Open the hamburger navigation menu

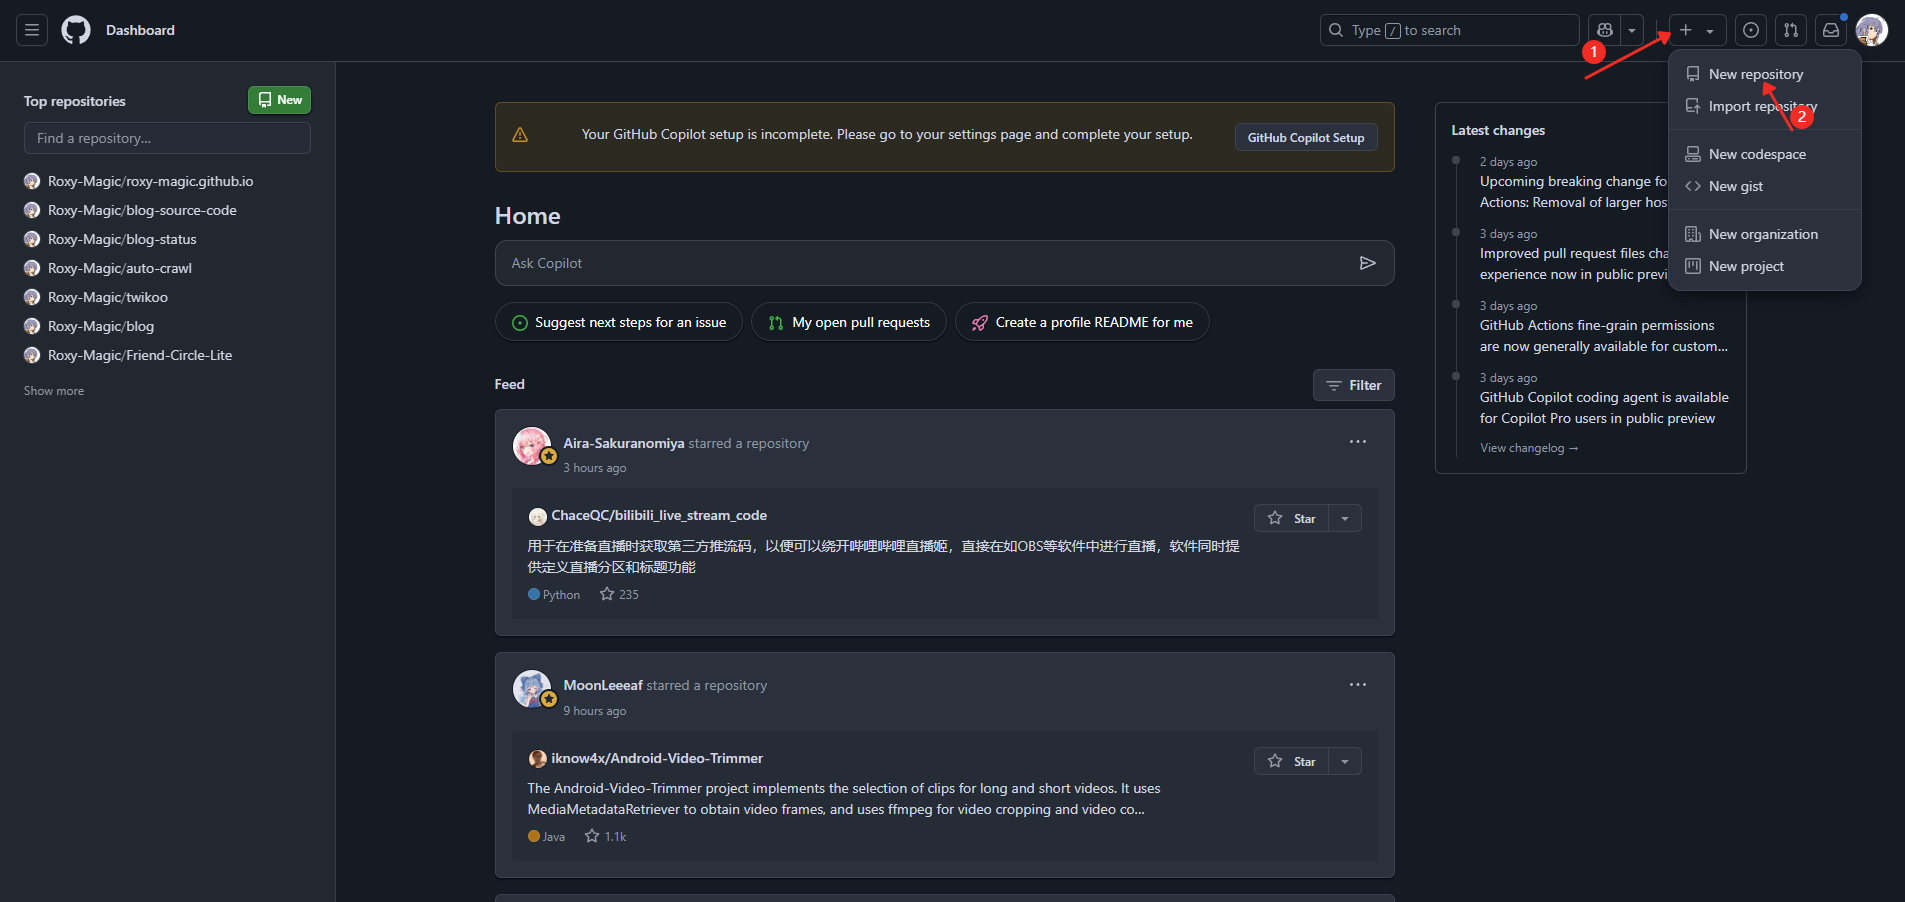32,30
